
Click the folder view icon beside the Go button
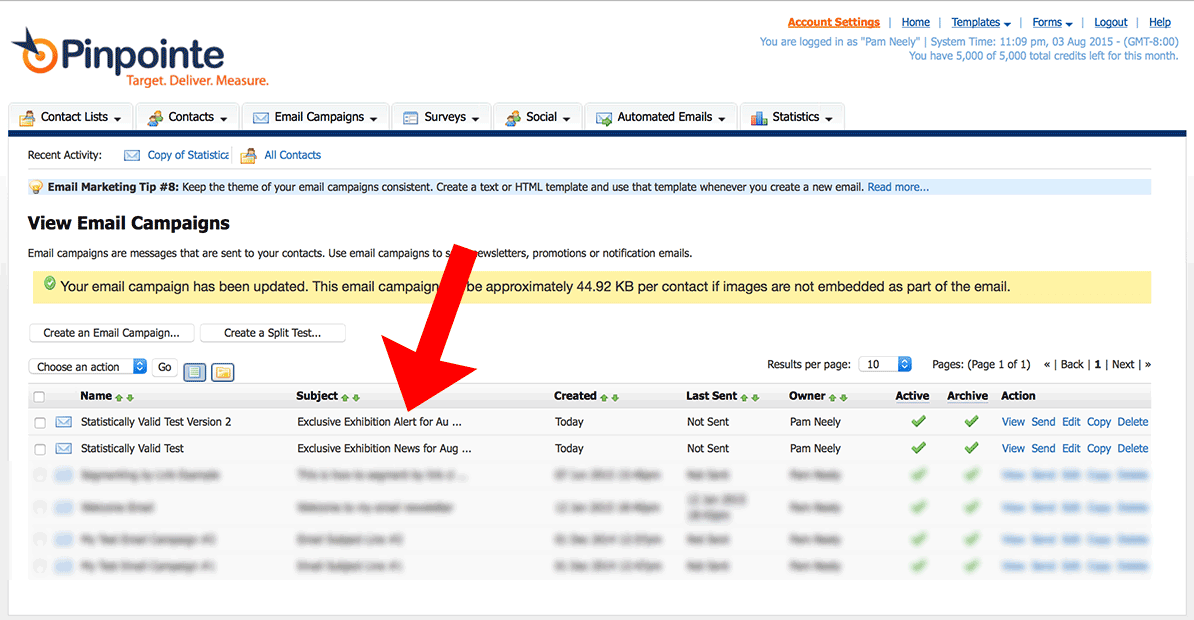pyautogui.click(x=222, y=372)
